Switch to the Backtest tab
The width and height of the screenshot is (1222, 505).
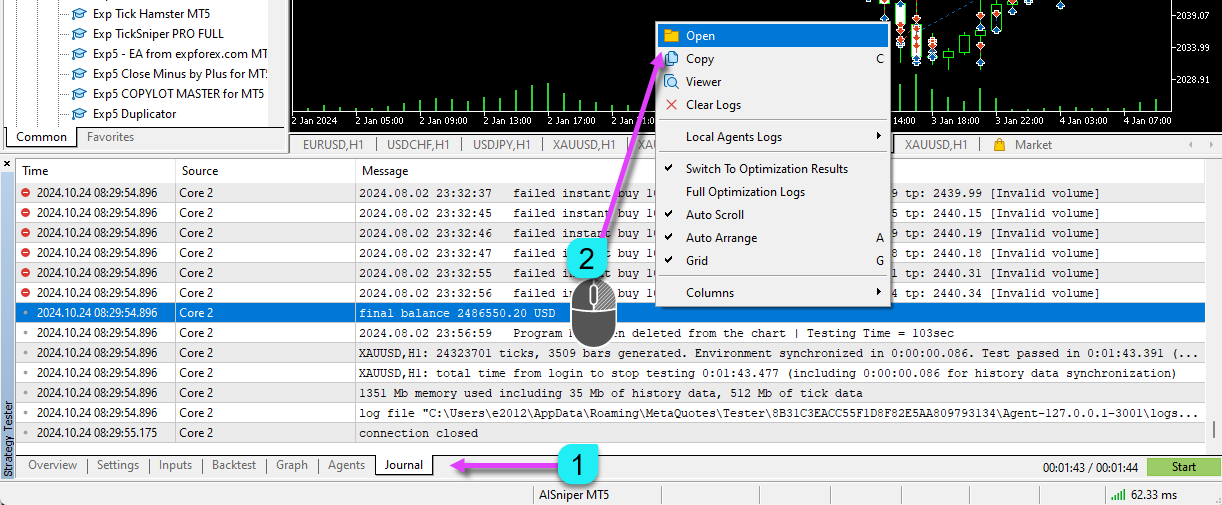(234, 465)
